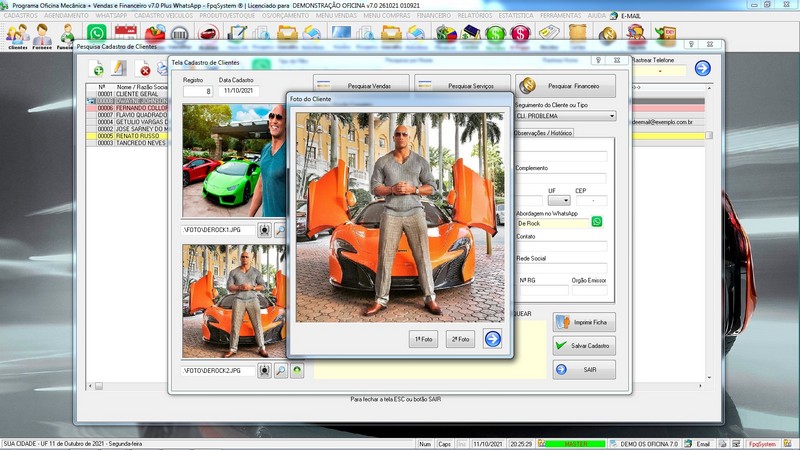800x450 pixels.
Task: Click Pesquisar Financeiro button
Action: coord(565,86)
